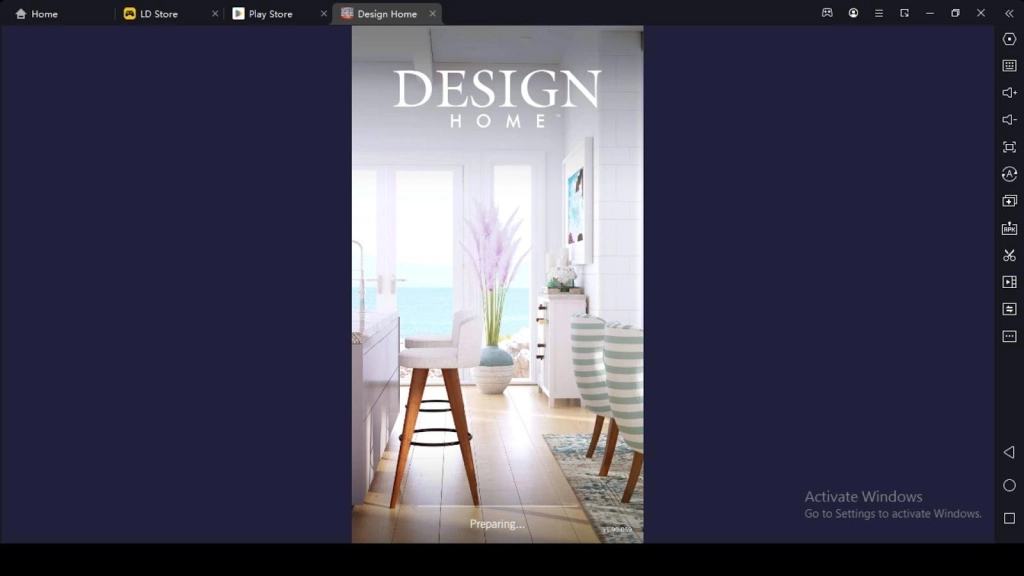
Task: Collapse the sidebar with the double-arrow
Action: tap(1009, 13)
